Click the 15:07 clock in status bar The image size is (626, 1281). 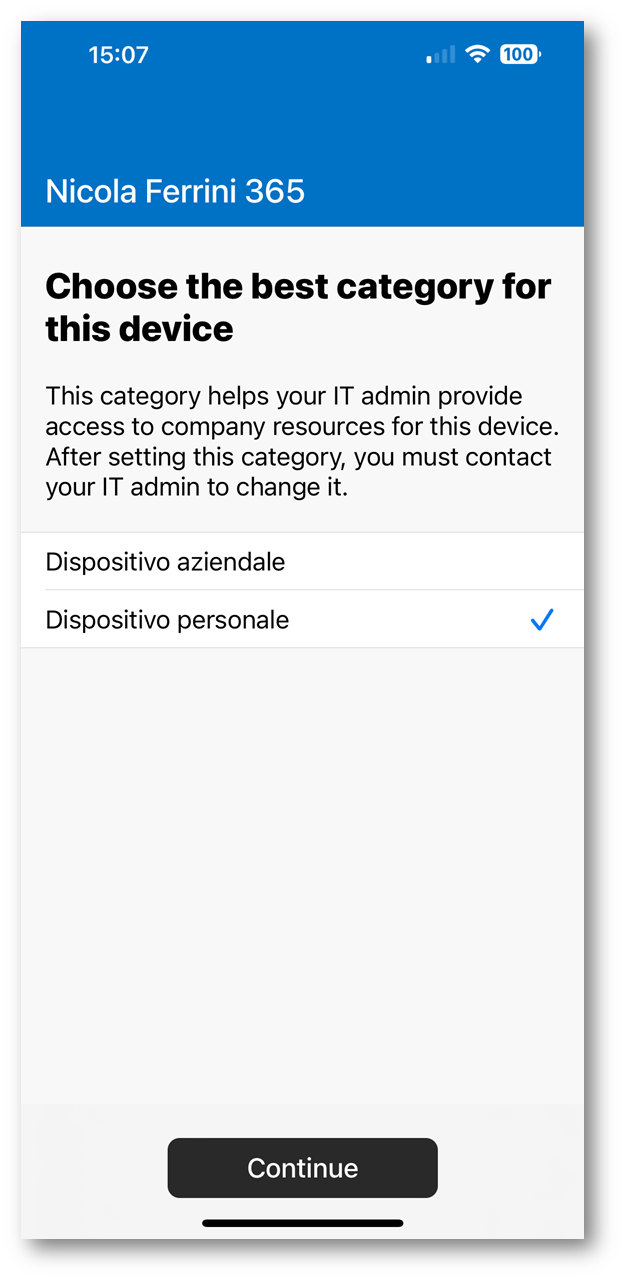[118, 55]
